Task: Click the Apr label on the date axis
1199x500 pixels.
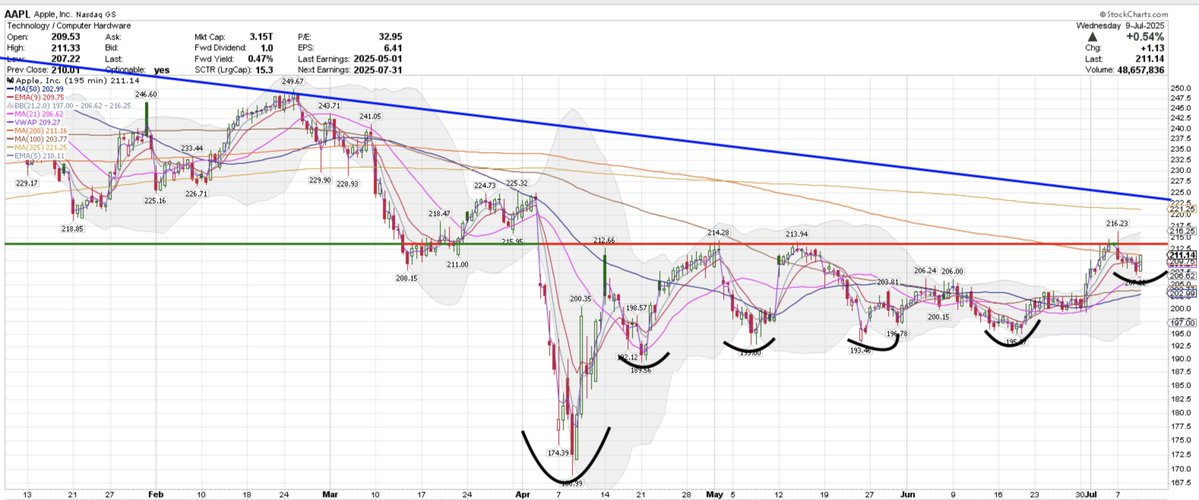Action: 522,495
